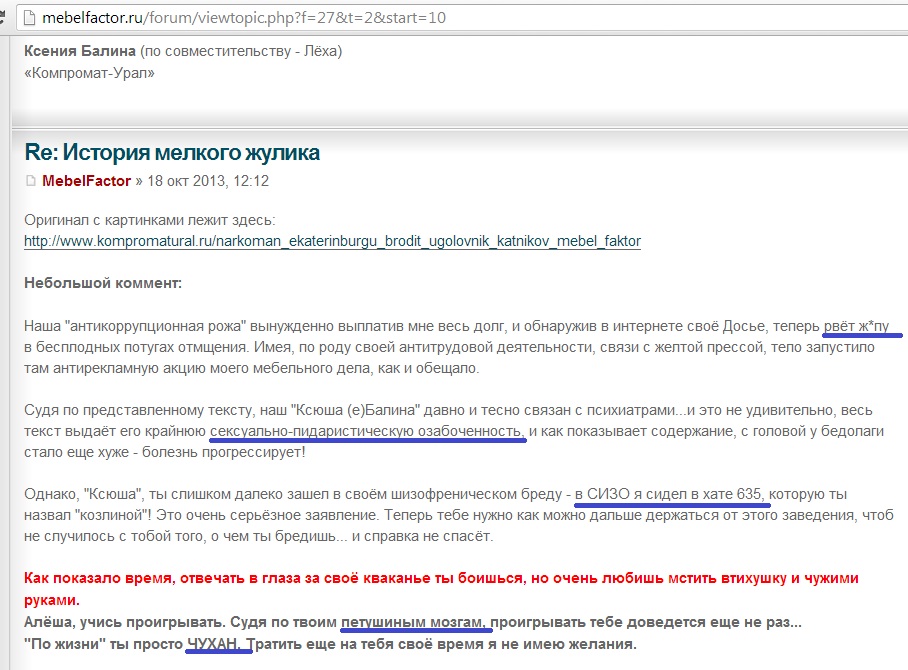This screenshot has height=670, width=908.
Task: Click the heading 'Небольшой коммент:'
Action: (103, 283)
